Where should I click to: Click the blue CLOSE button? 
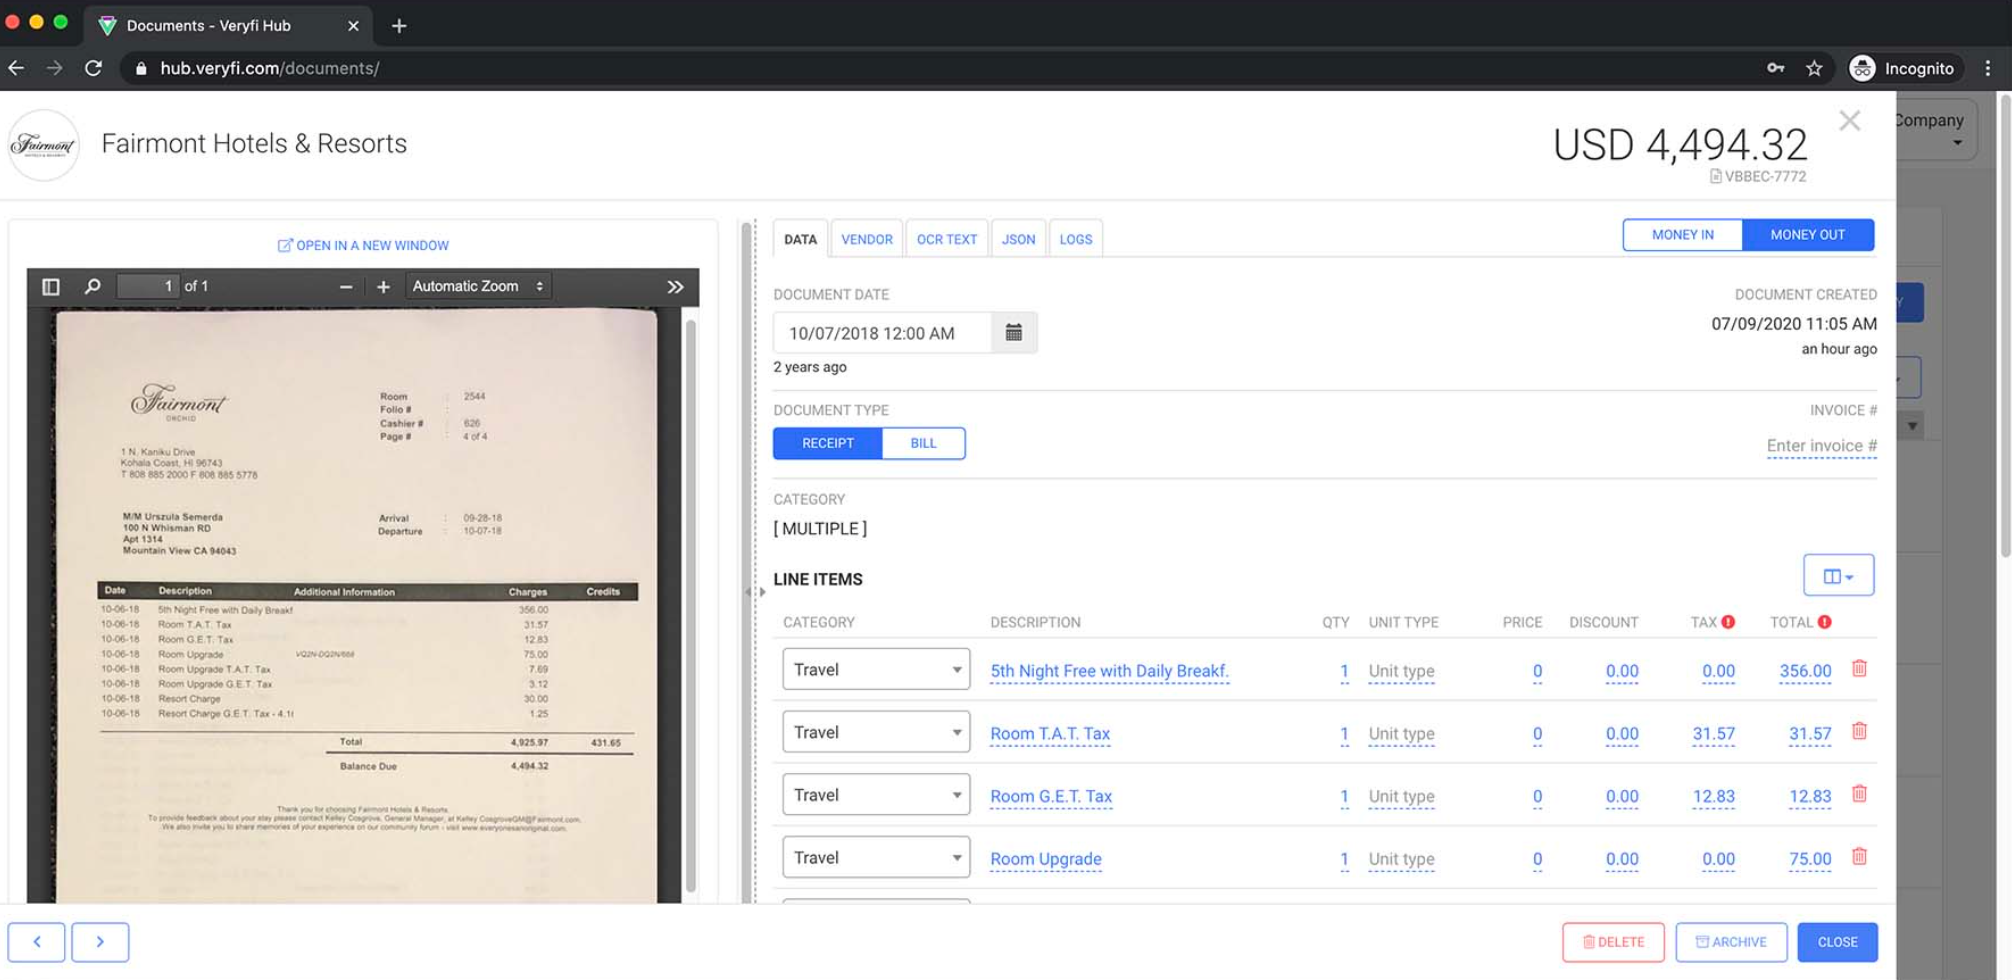point(1837,942)
